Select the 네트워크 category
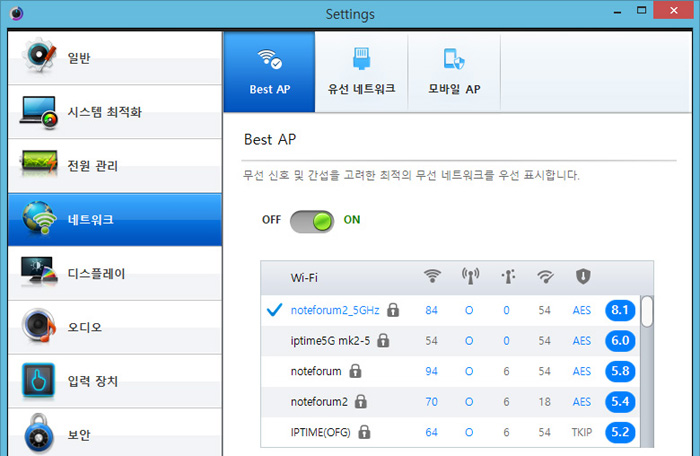The height and width of the screenshot is (456, 700). click(x=115, y=220)
